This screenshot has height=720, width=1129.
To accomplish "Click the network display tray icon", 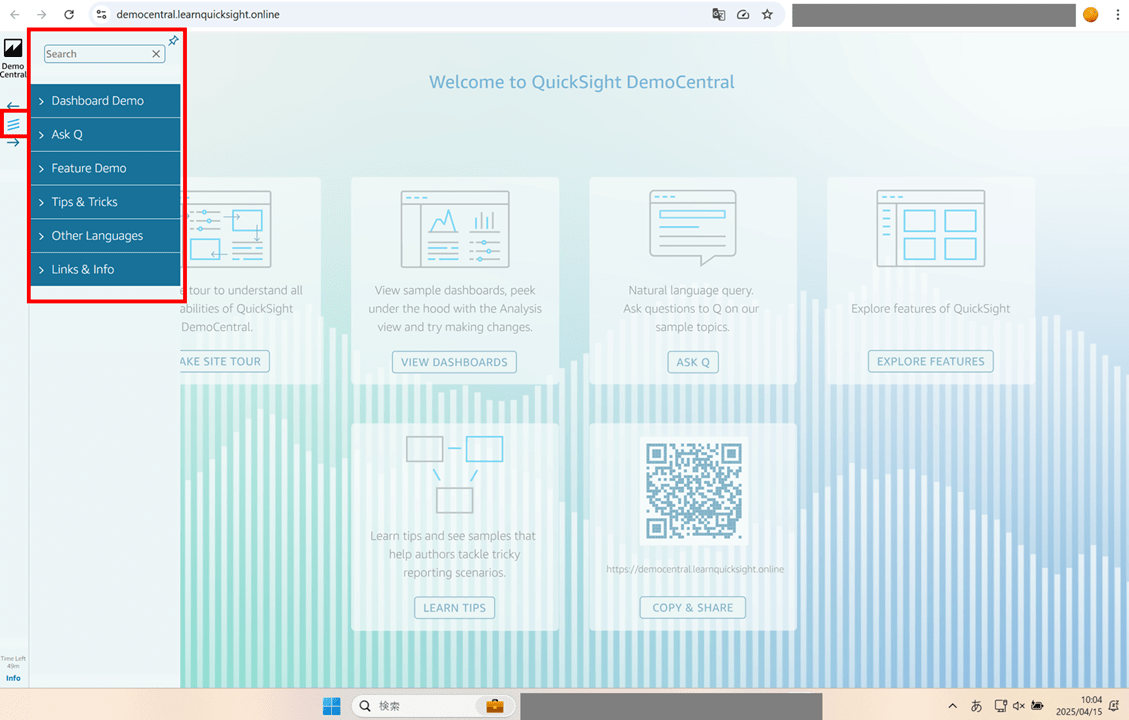I will (x=1000, y=706).
